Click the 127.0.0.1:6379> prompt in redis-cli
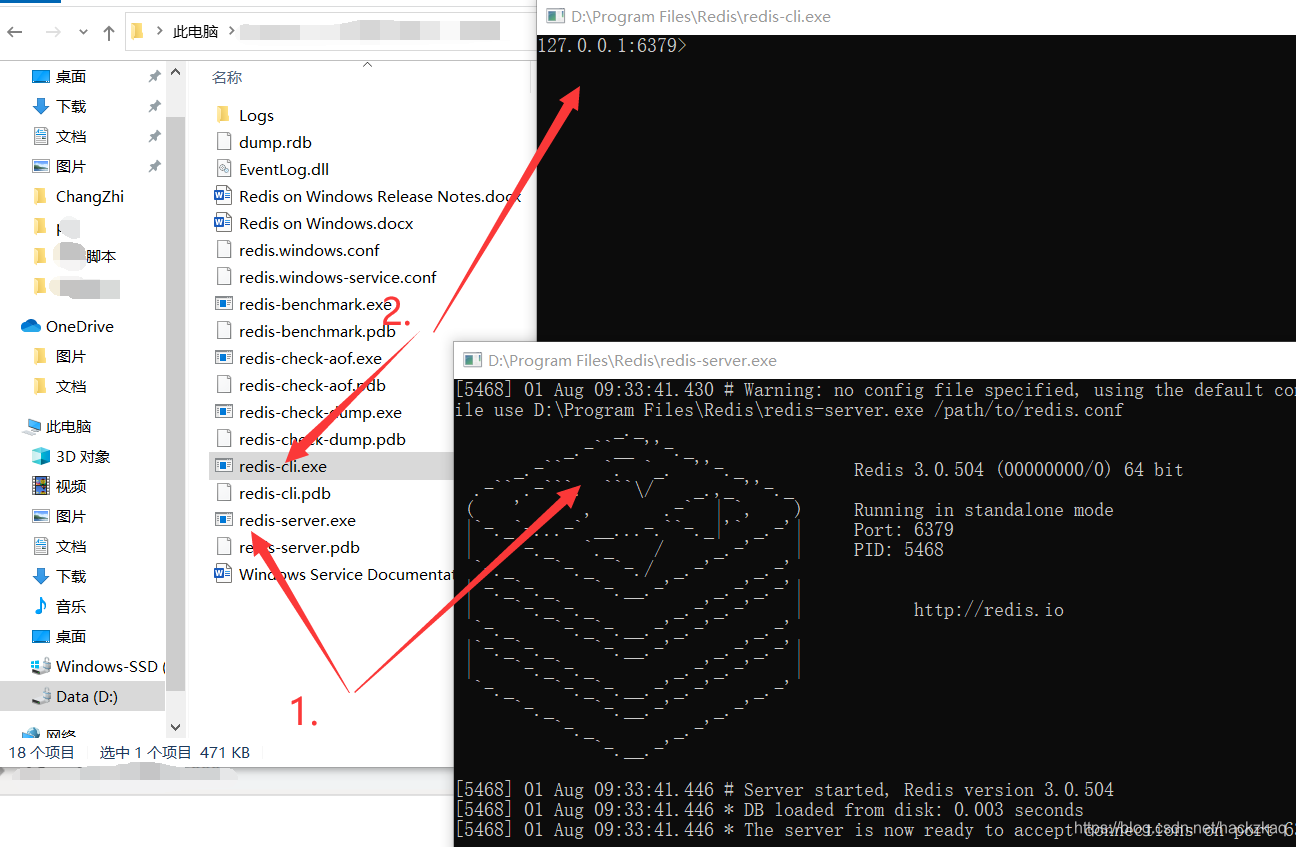Viewport: 1296px width, 847px height. click(x=612, y=45)
